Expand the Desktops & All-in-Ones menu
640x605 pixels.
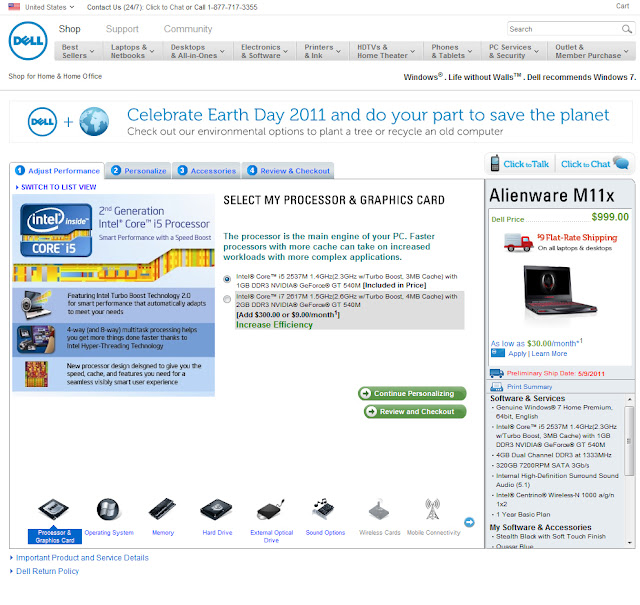pyautogui.click(x=198, y=51)
